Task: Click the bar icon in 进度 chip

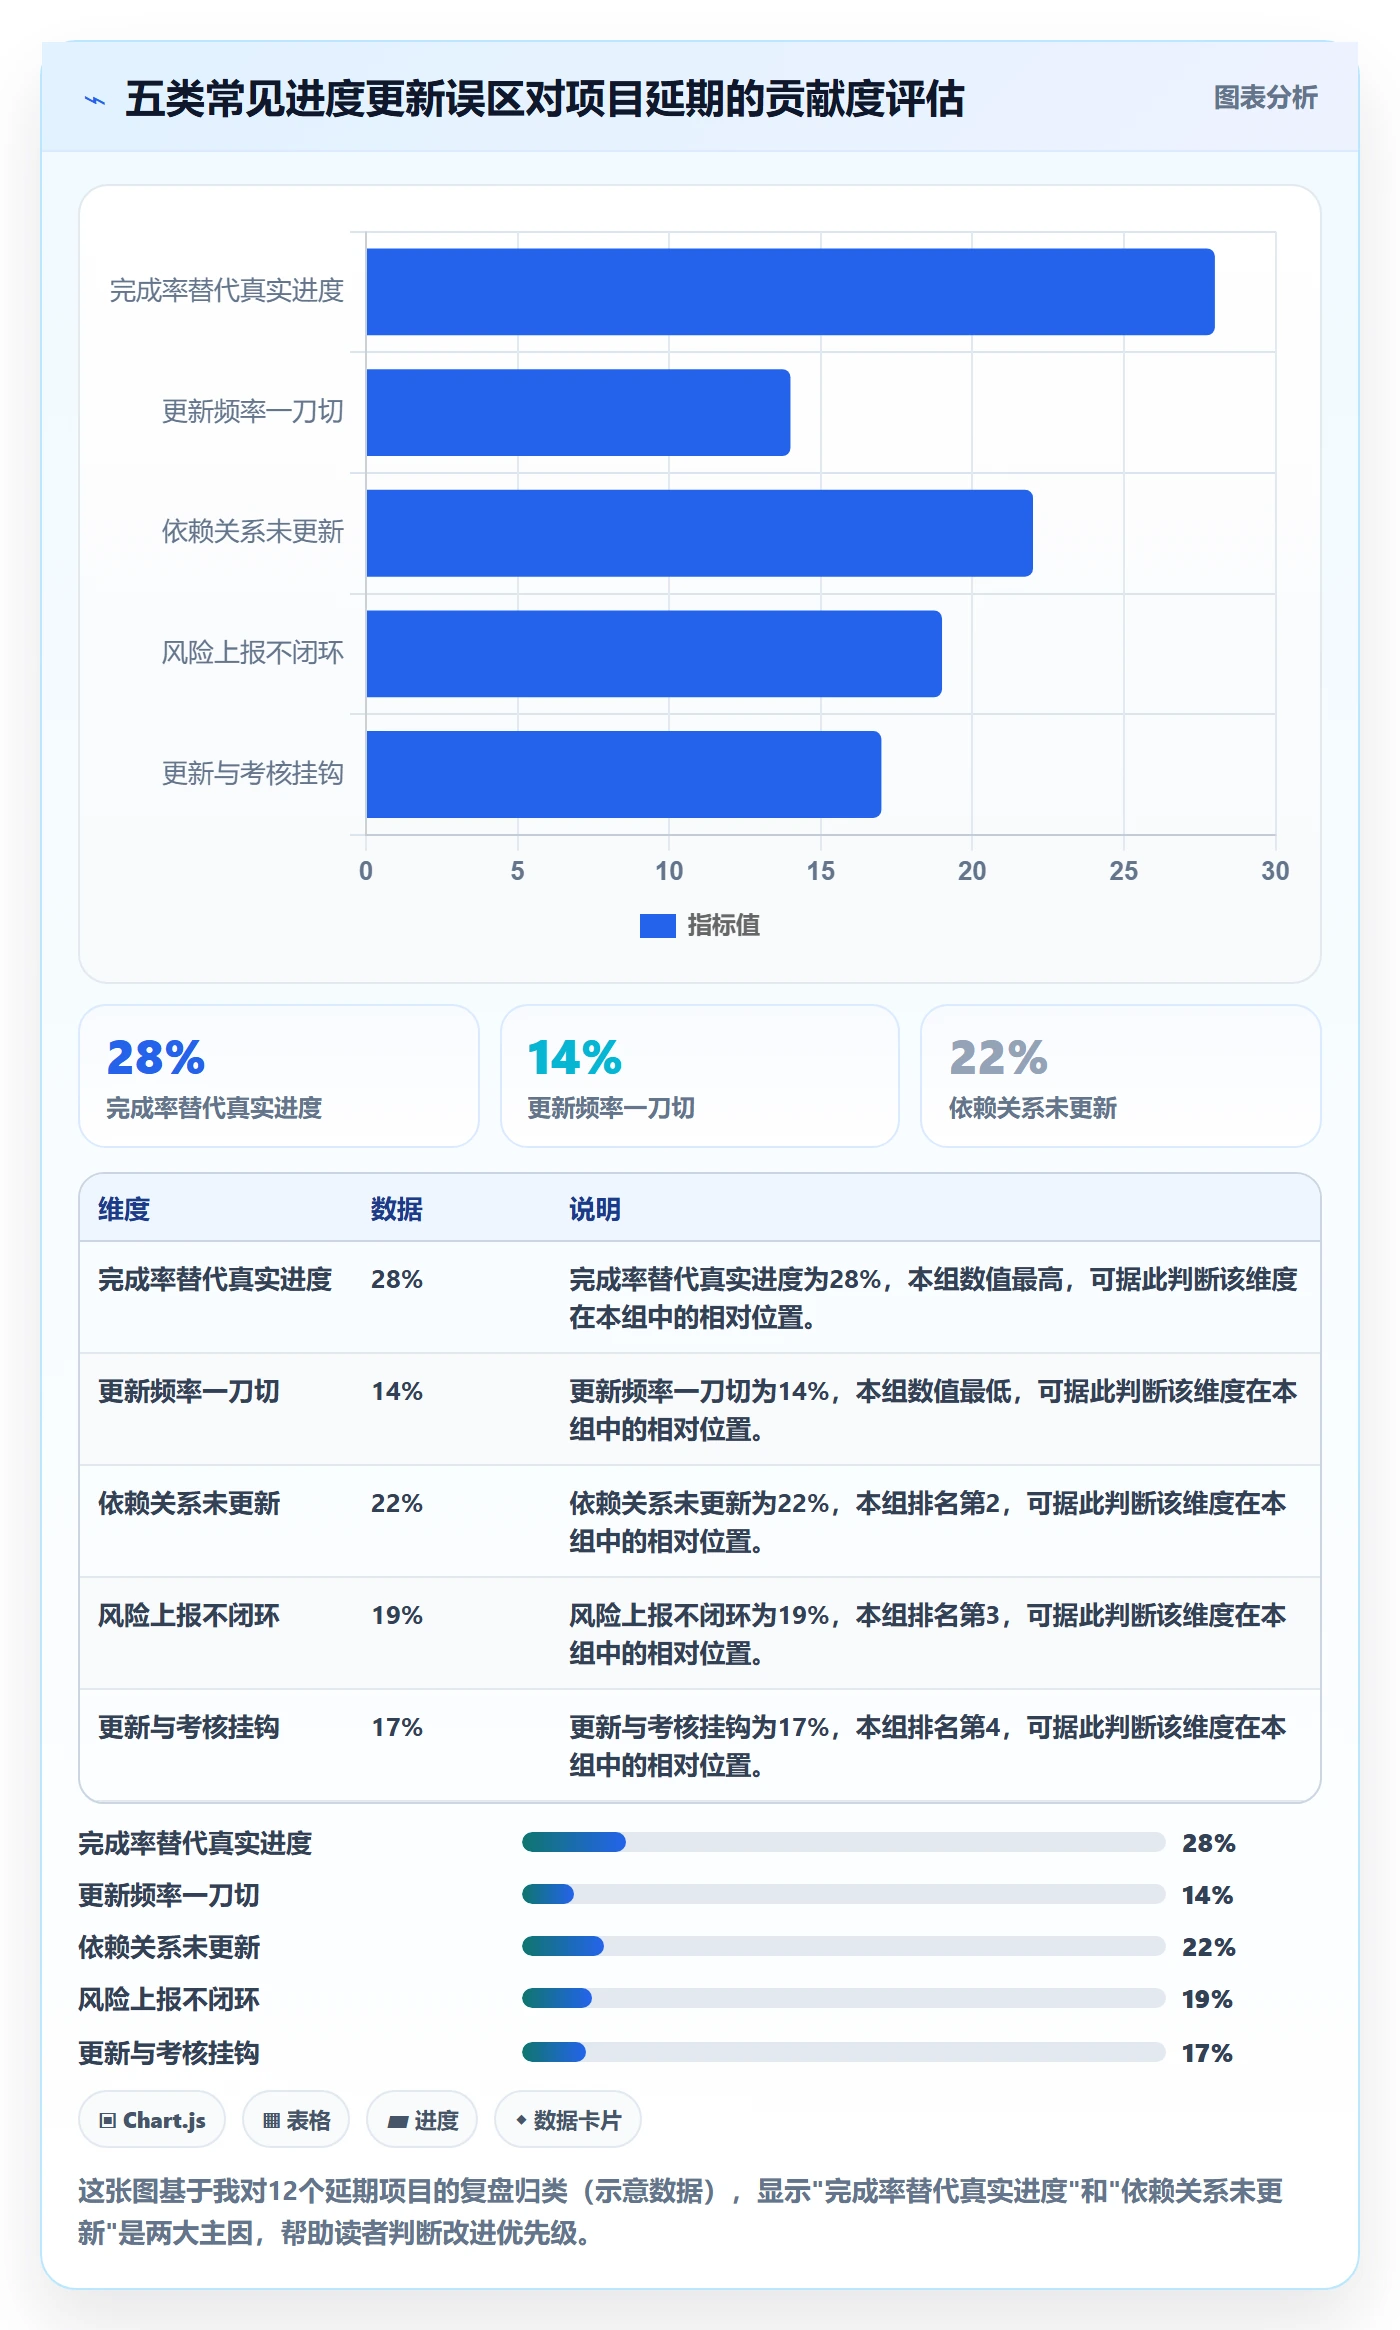Action: [x=398, y=2121]
